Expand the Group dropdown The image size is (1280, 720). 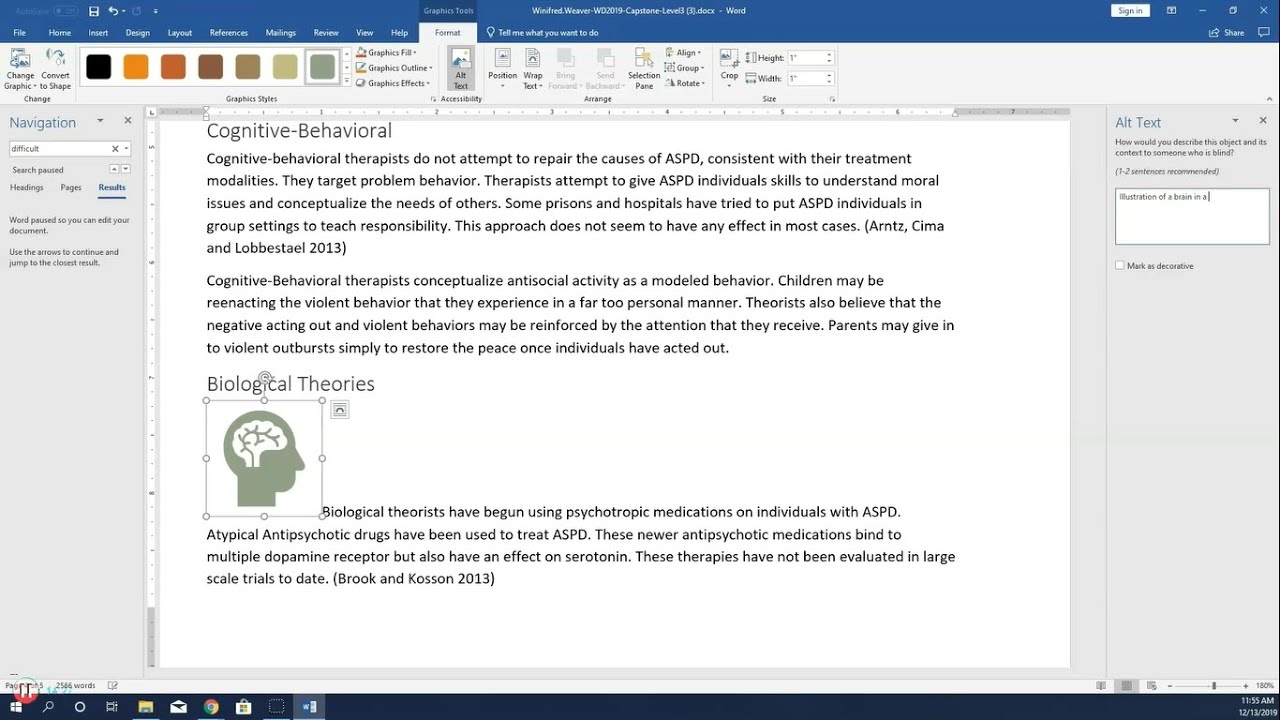coord(685,68)
